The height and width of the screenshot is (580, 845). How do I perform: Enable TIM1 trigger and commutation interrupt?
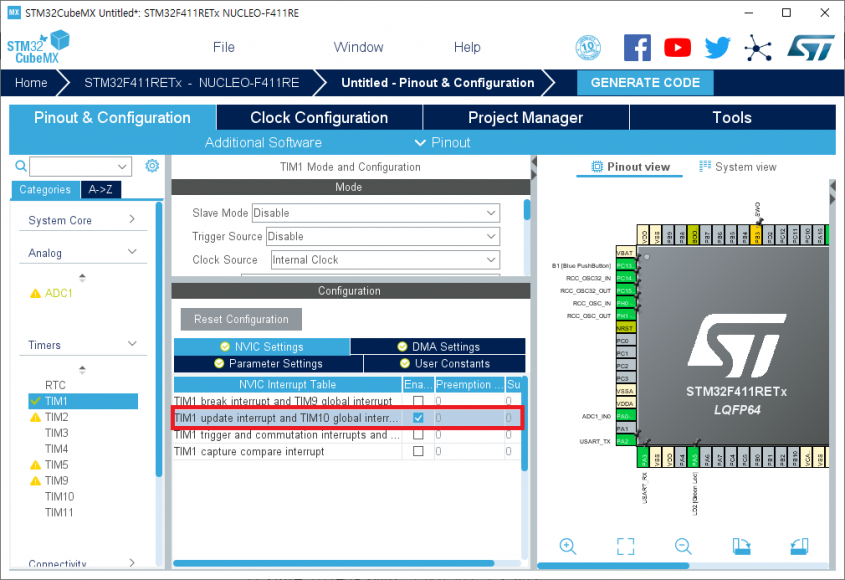(418, 434)
